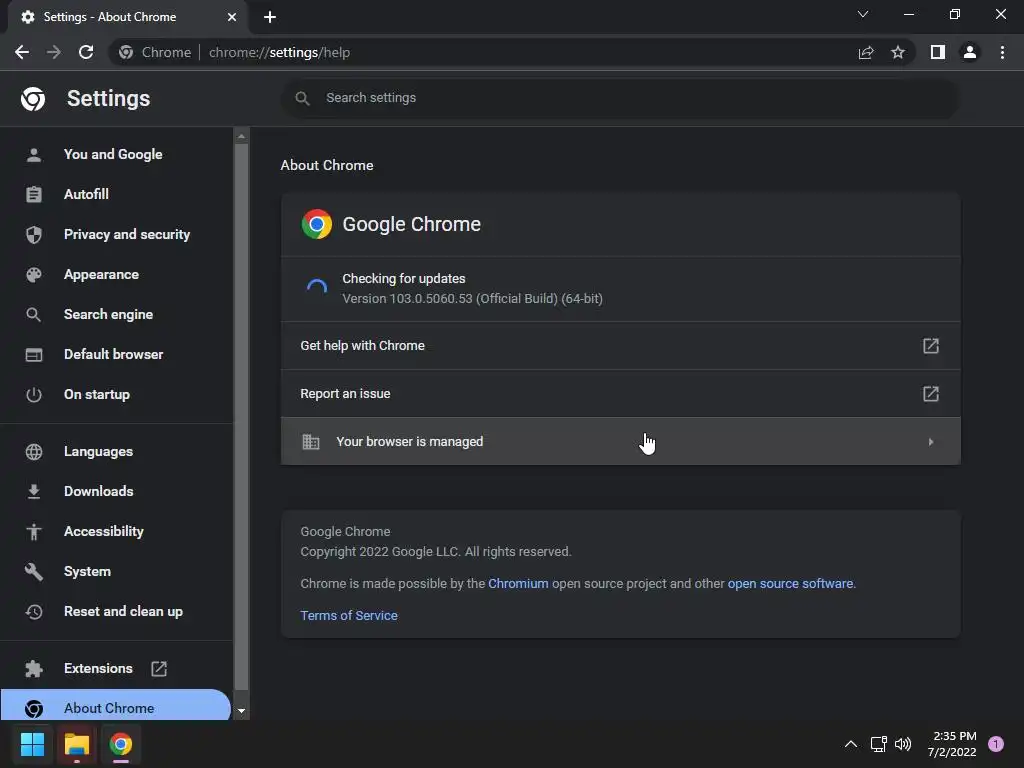Bookmark this page with the star icon

pos(898,52)
